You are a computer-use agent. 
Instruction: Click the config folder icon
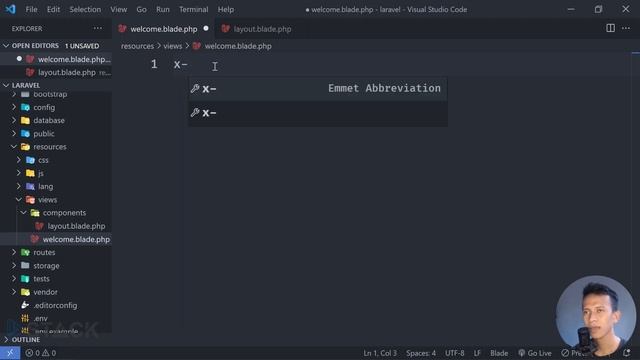coord(25,107)
